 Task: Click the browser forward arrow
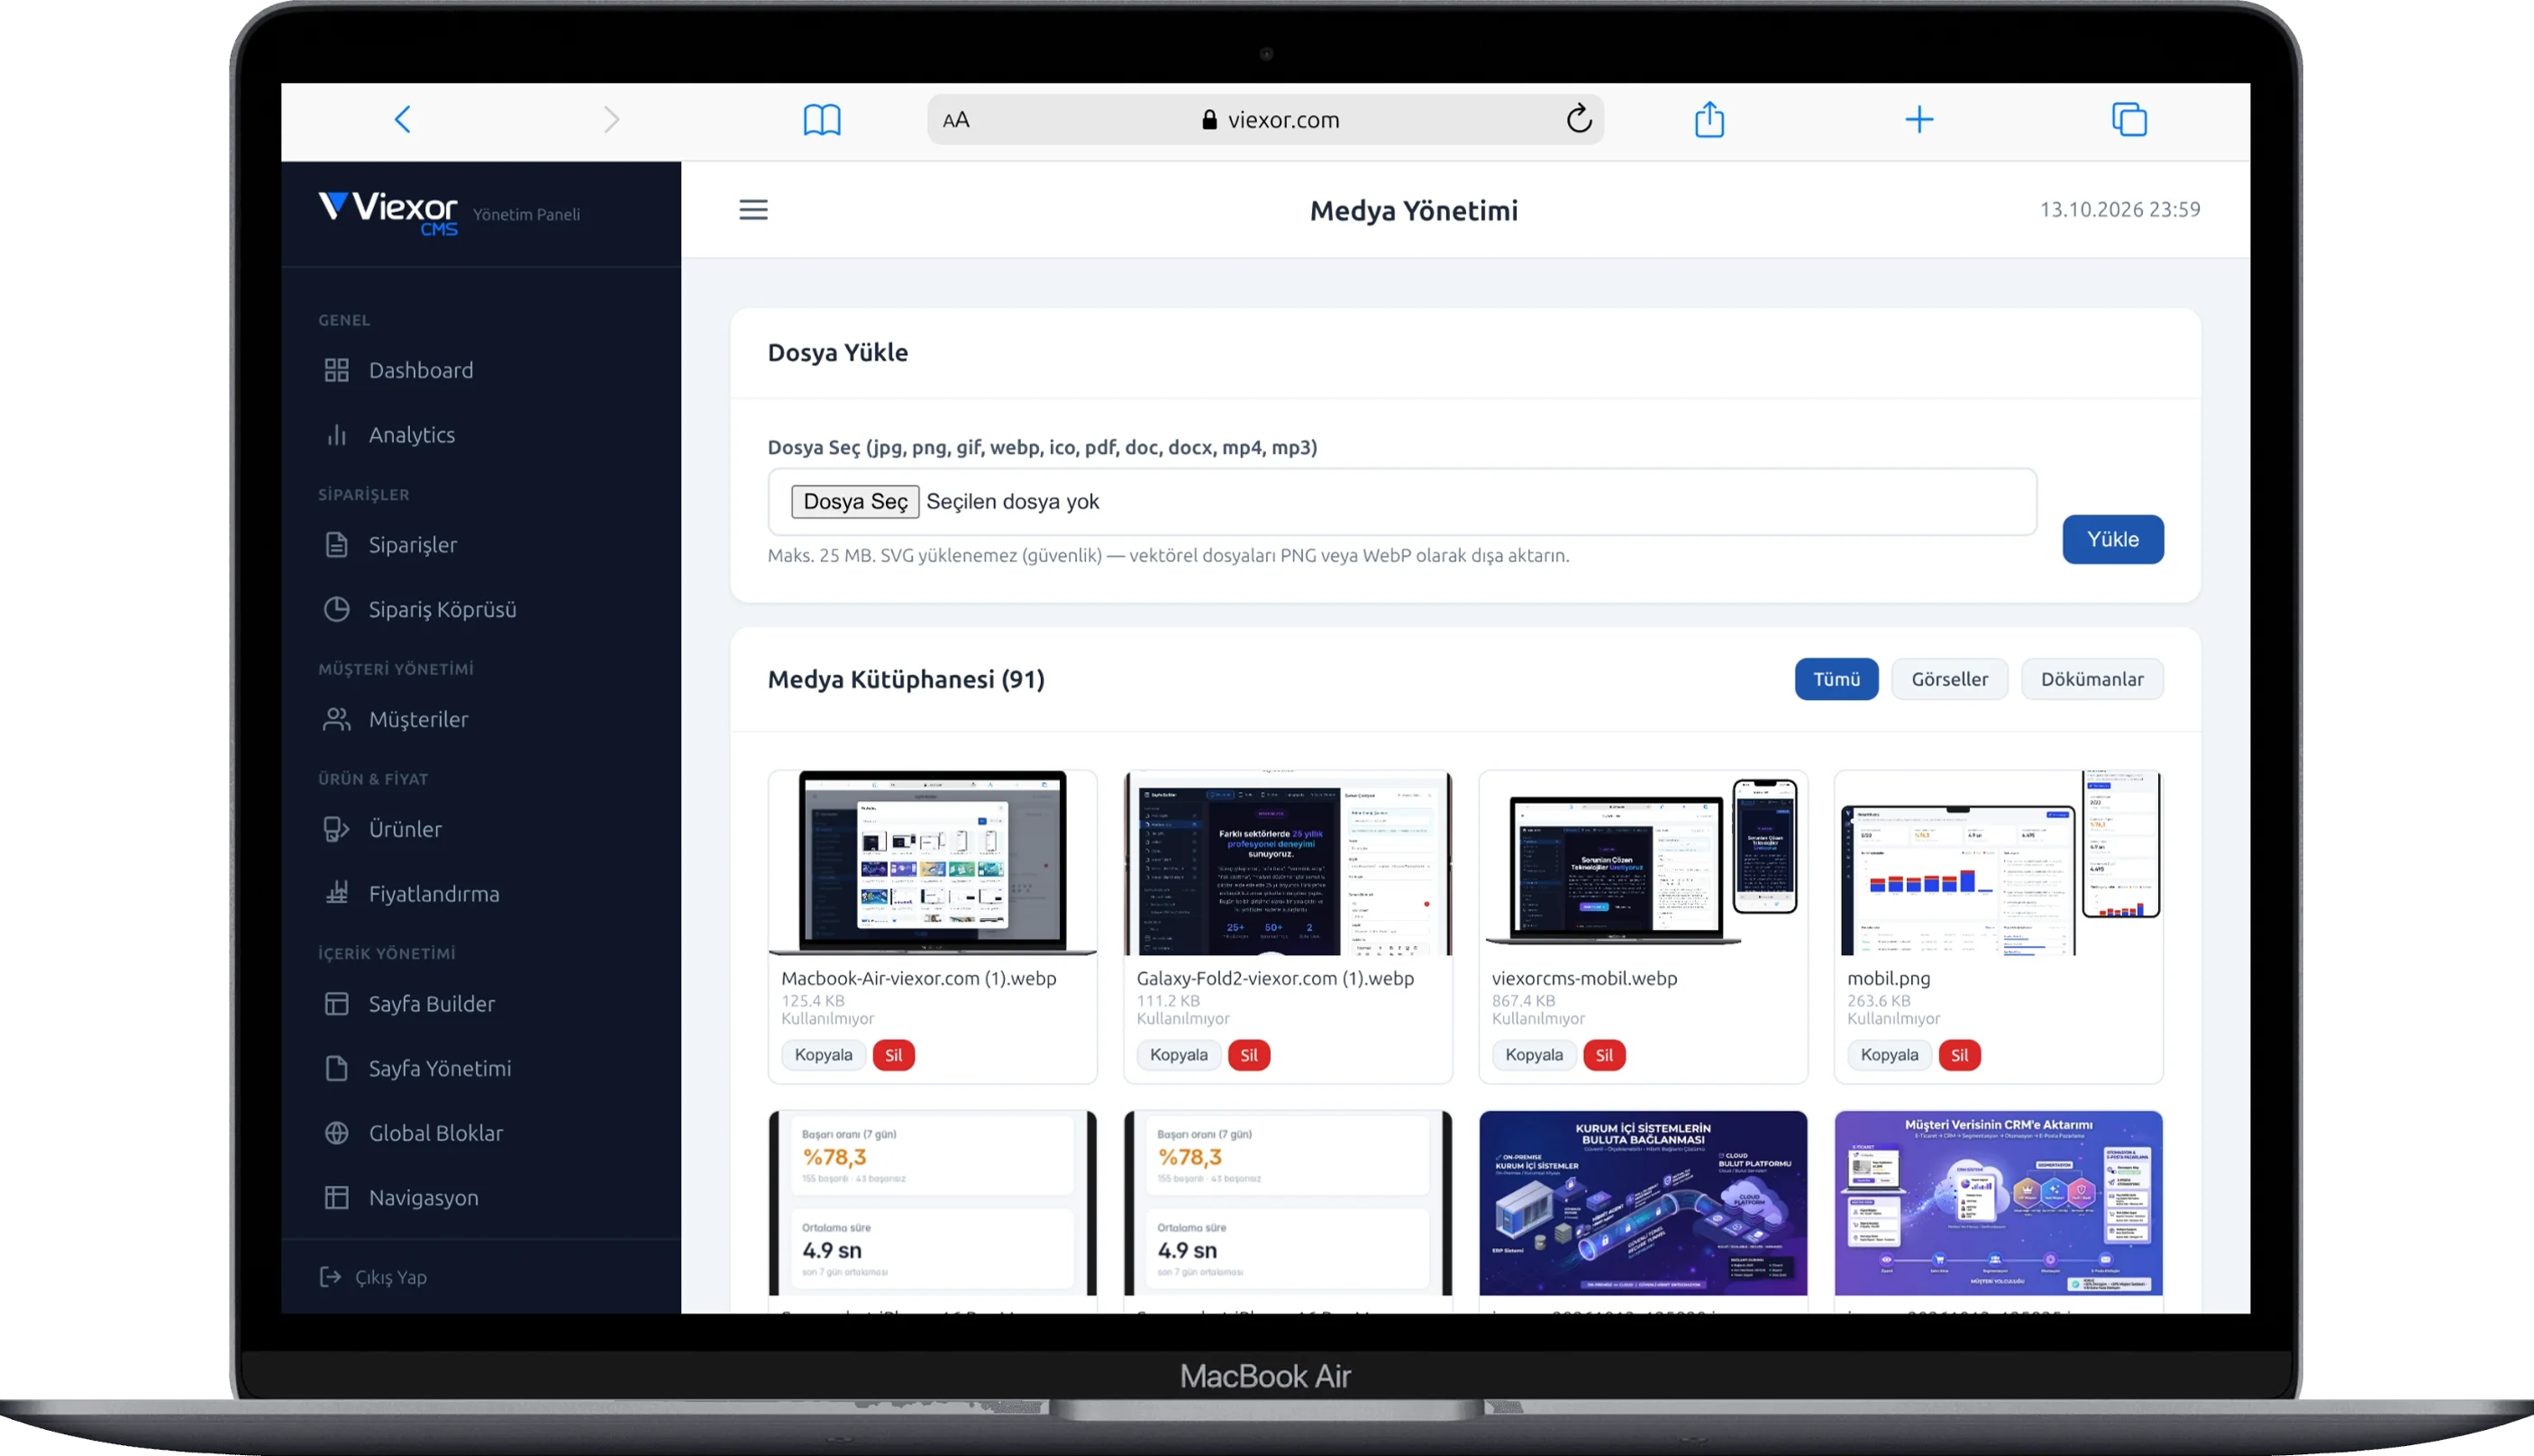tap(612, 120)
